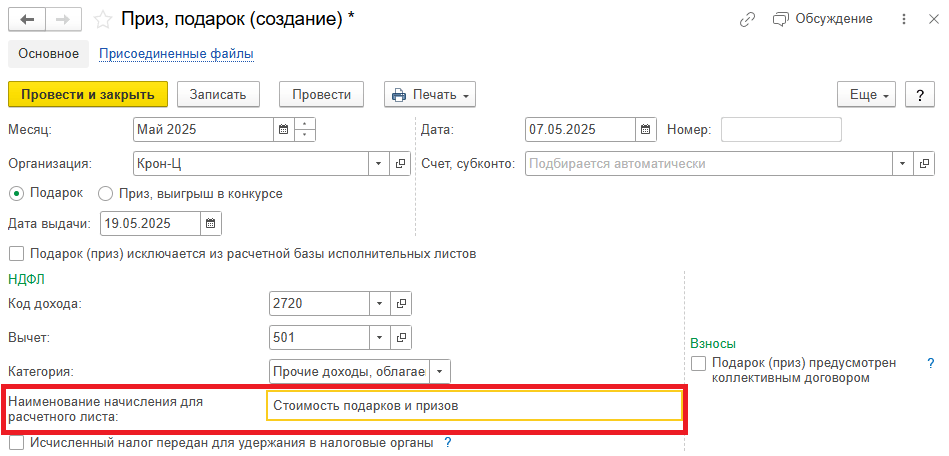This screenshot has width=949, height=456.
Task: Toggle Подарок предусмотрен коллективным договором checkbox
Action: tap(698, 363)
